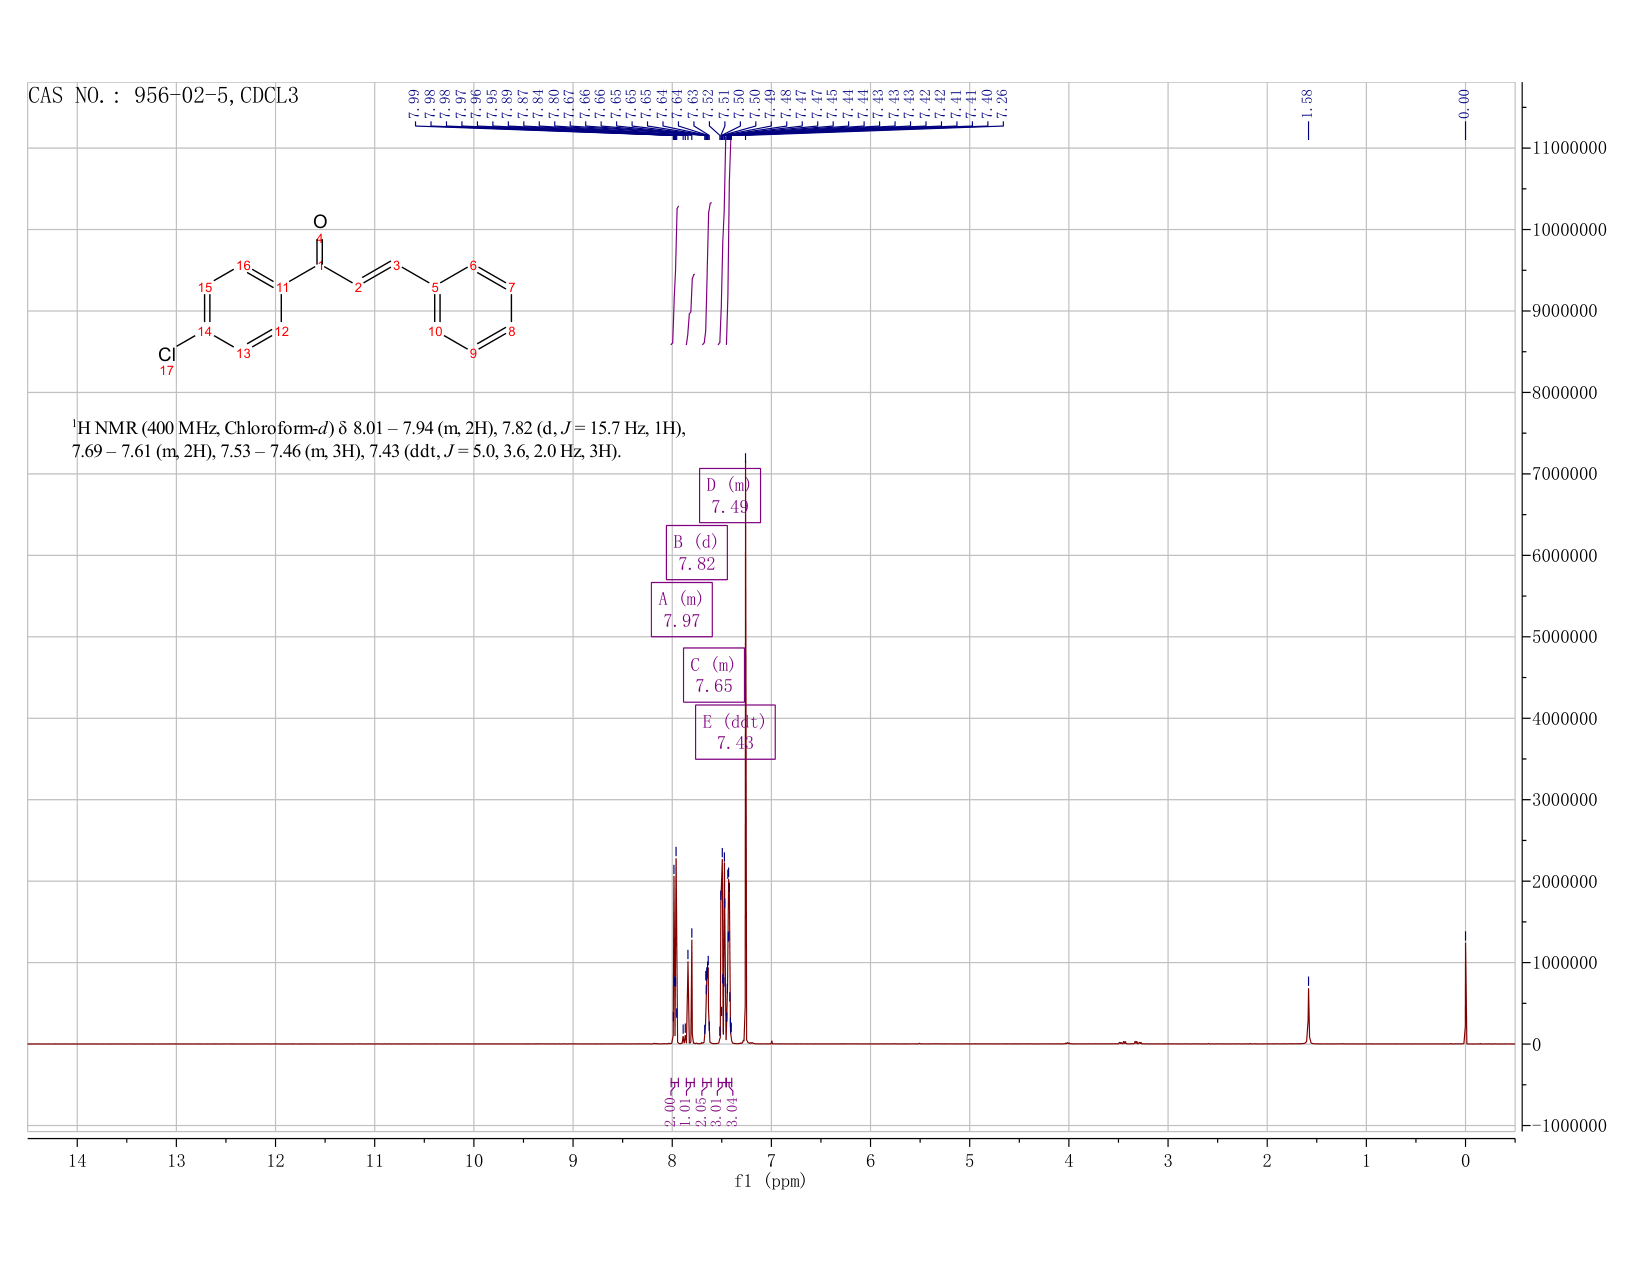Click the x-axis tick label '6'

point(870,1161)
